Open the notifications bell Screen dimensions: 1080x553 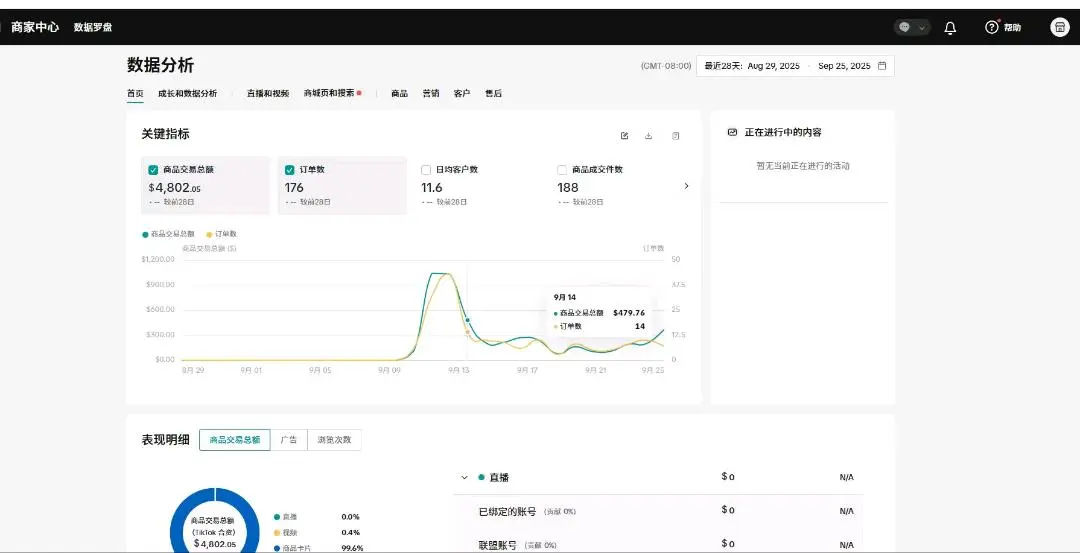(x=950, y=28)
